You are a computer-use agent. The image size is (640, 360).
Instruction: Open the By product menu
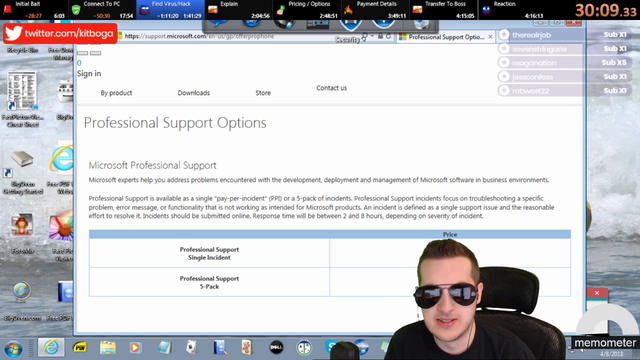[116, 93]
